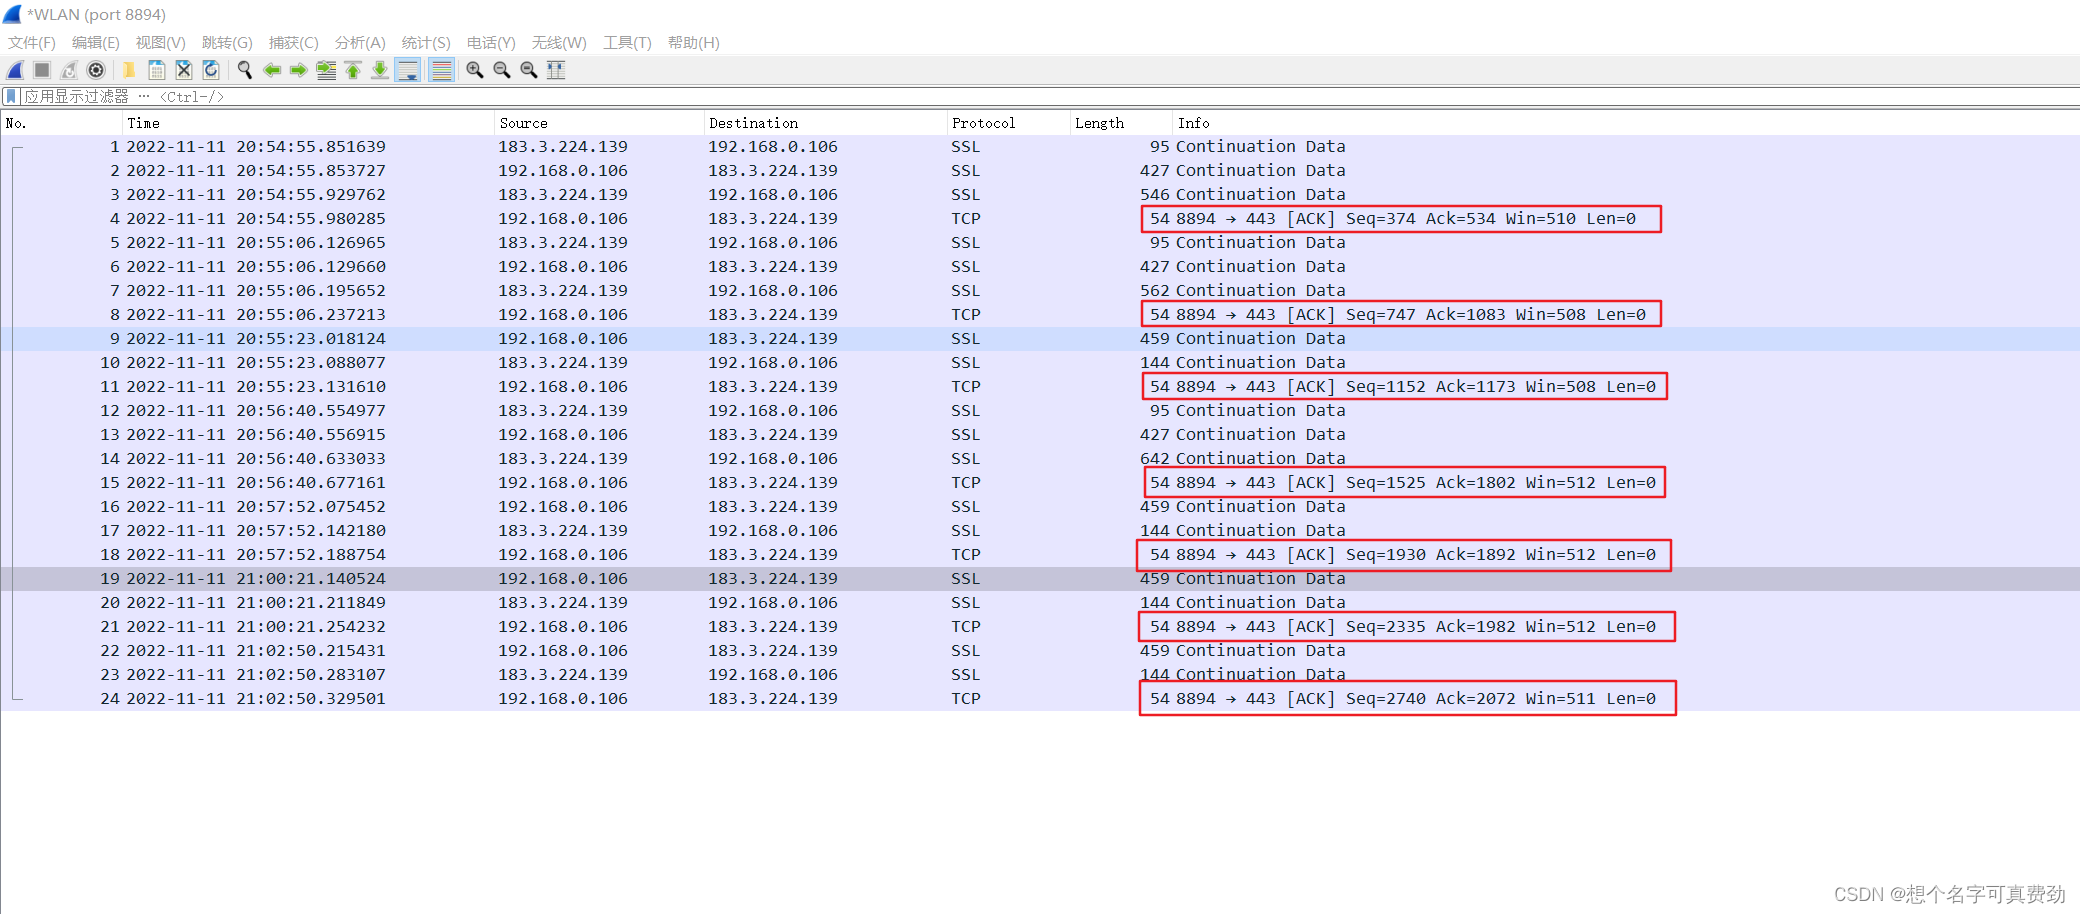Click time cell 21:02:50.215431 of packet 22

click(x=256, y=651)
